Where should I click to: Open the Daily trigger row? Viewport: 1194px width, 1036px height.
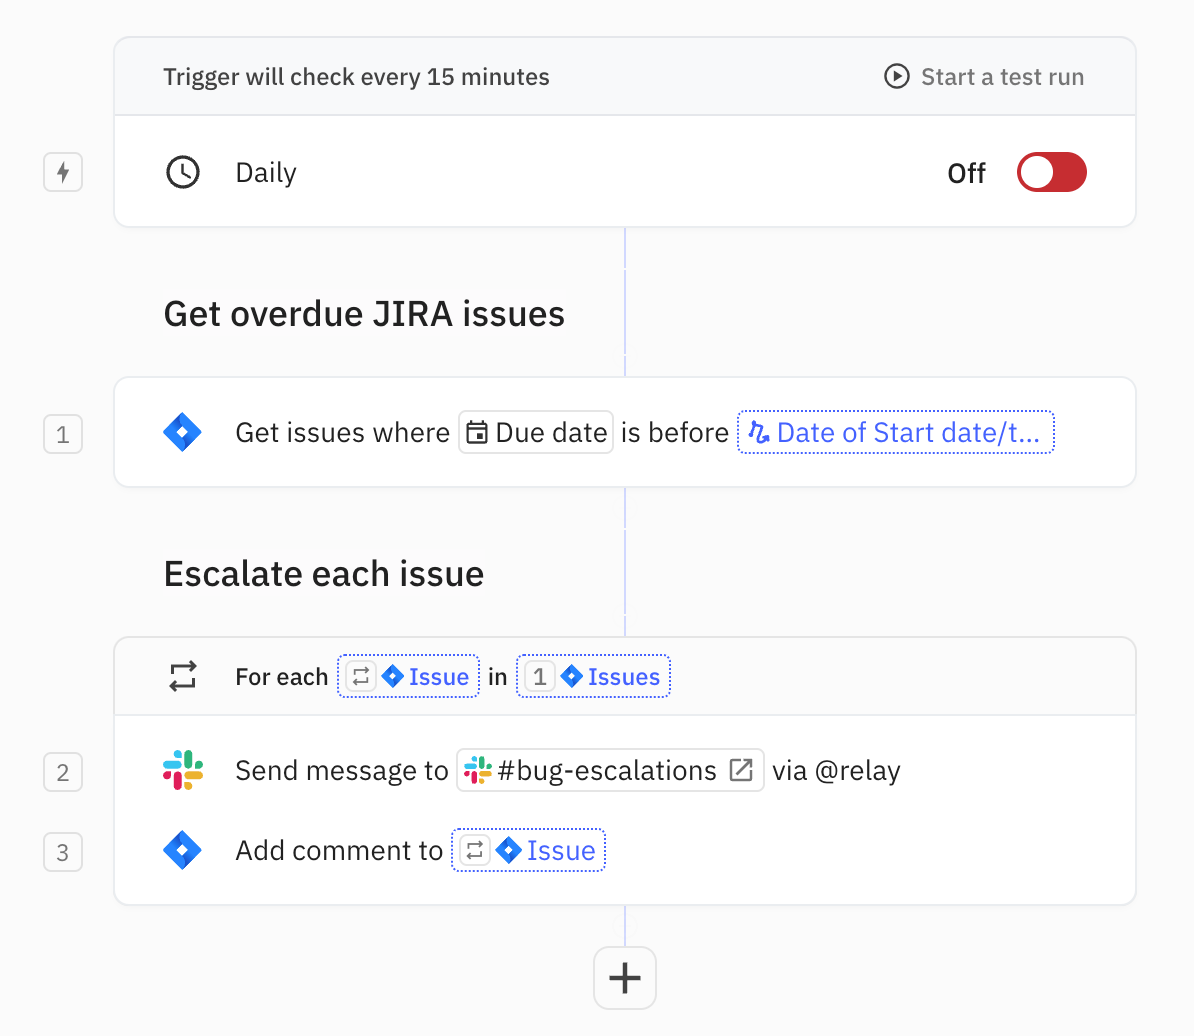(x=624, y=172)
